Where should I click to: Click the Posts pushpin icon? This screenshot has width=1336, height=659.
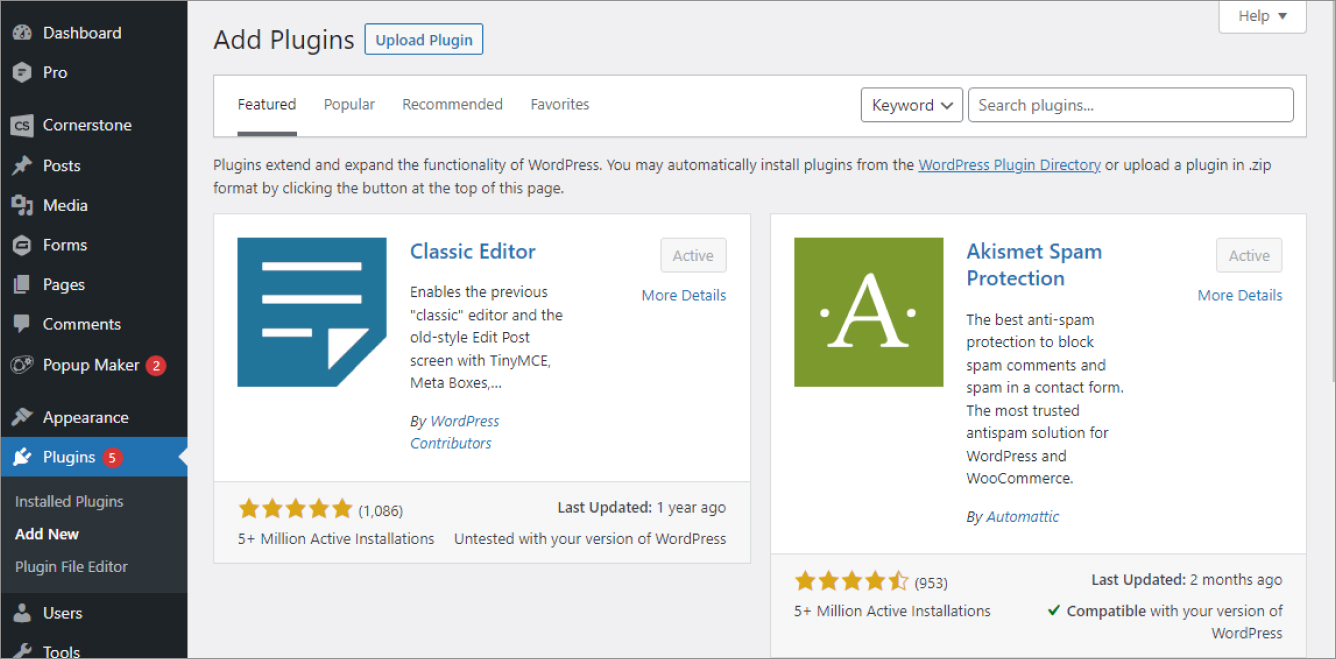22,166
